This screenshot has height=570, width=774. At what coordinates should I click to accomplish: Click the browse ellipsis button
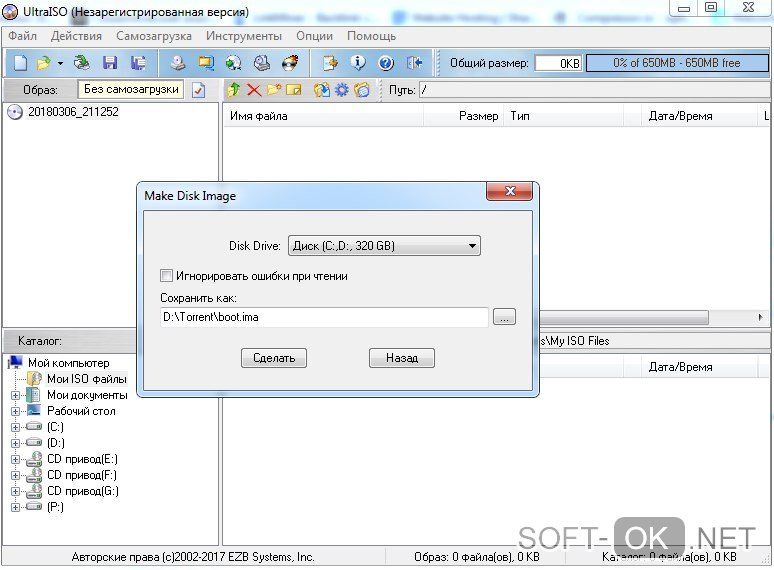[504, 317]
